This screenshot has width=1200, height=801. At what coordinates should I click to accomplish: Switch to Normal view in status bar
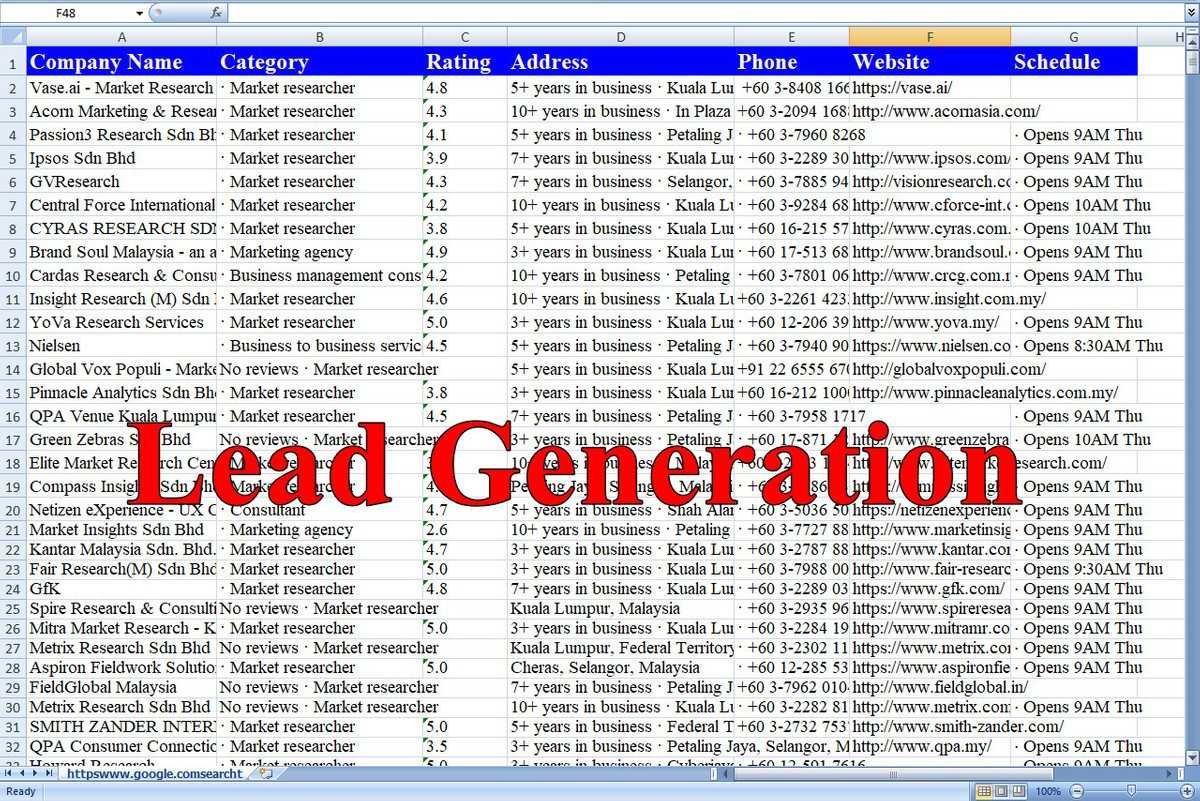tap(982, 790)
